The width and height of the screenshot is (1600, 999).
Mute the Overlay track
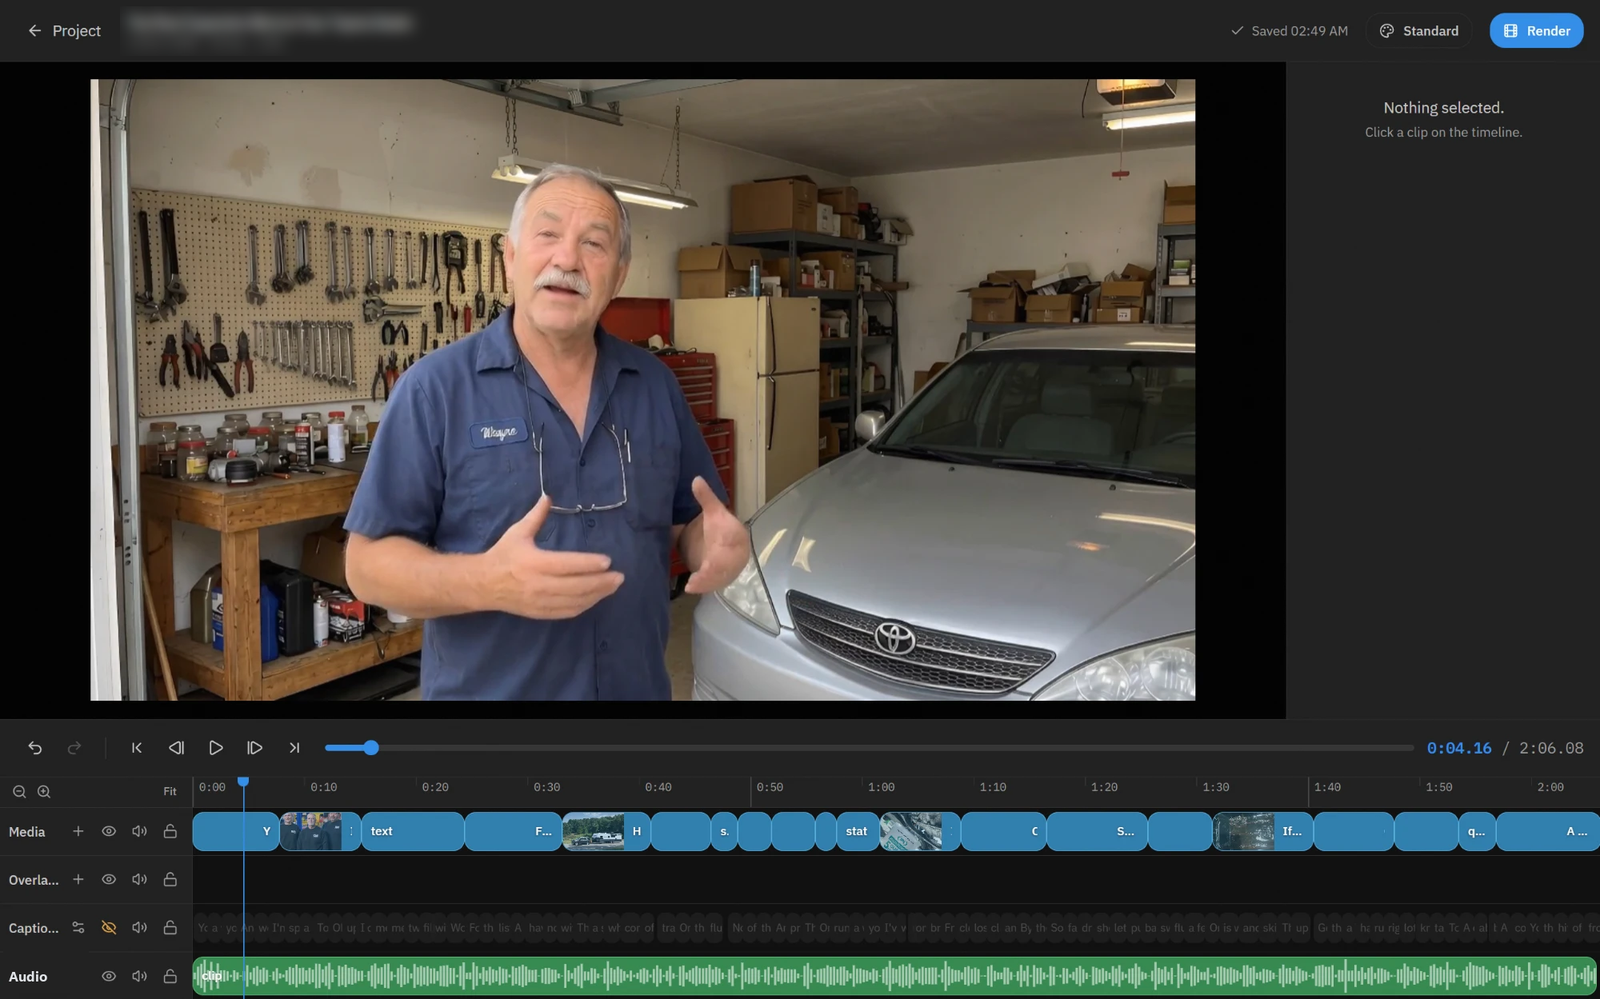tap(140, 879)
